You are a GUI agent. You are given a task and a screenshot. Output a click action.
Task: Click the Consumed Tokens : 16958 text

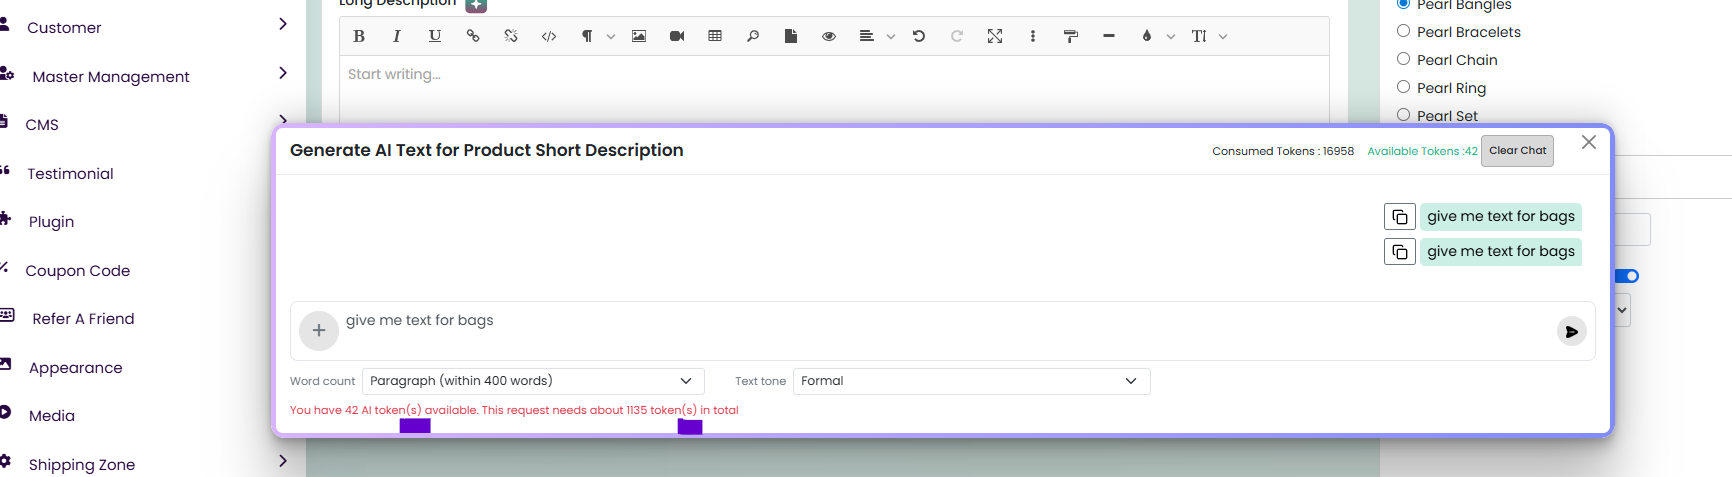pyautogui.click(x=1283, y=151)
